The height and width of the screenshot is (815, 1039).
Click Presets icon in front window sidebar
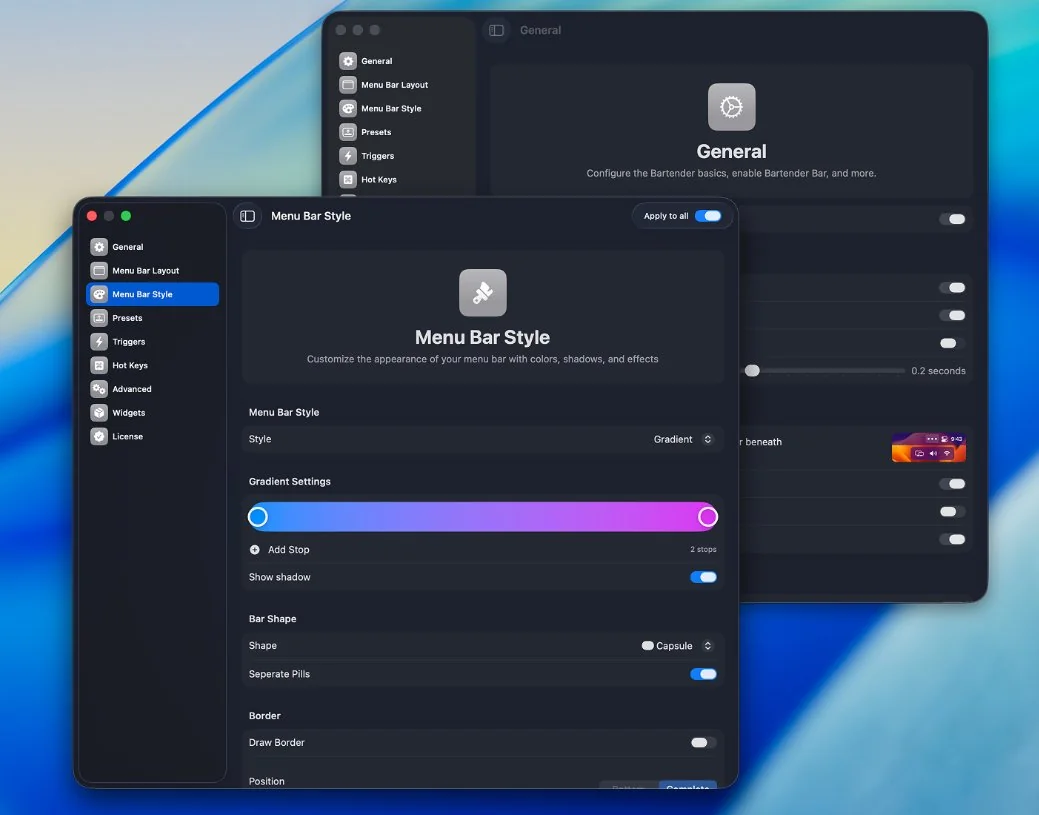tap(99, 318)
